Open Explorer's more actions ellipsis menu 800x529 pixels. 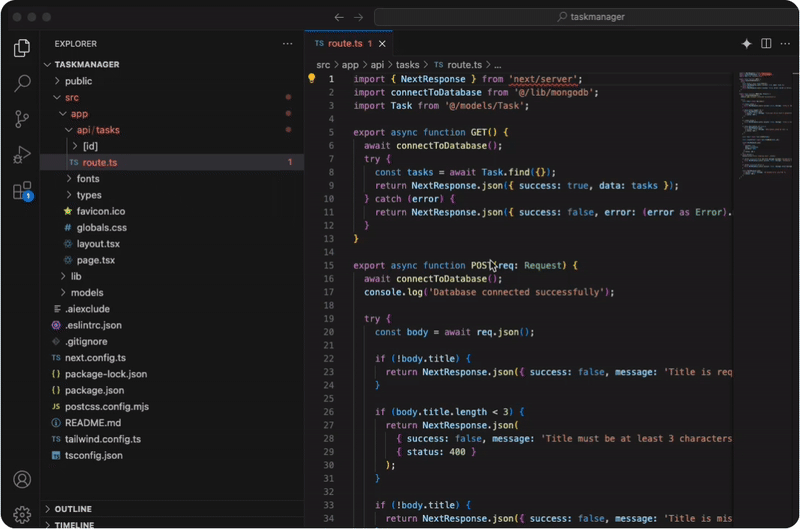[288, 44]
